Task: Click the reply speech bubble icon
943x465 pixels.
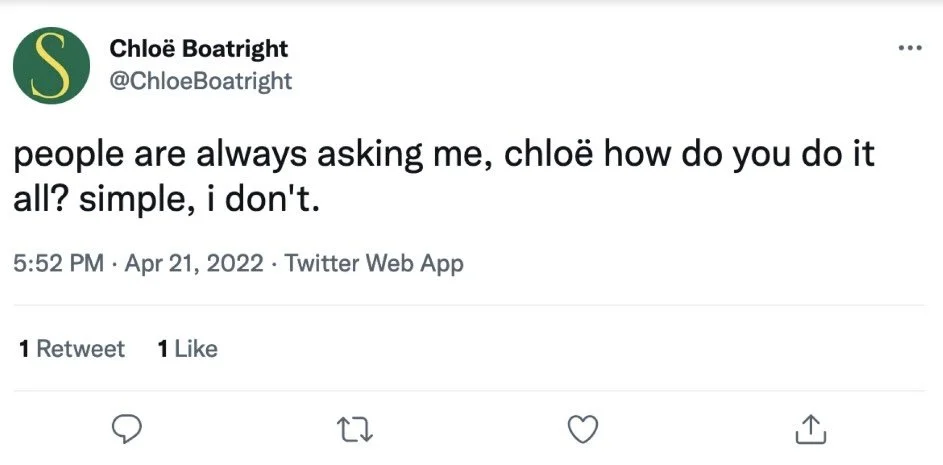Action: 125,429
